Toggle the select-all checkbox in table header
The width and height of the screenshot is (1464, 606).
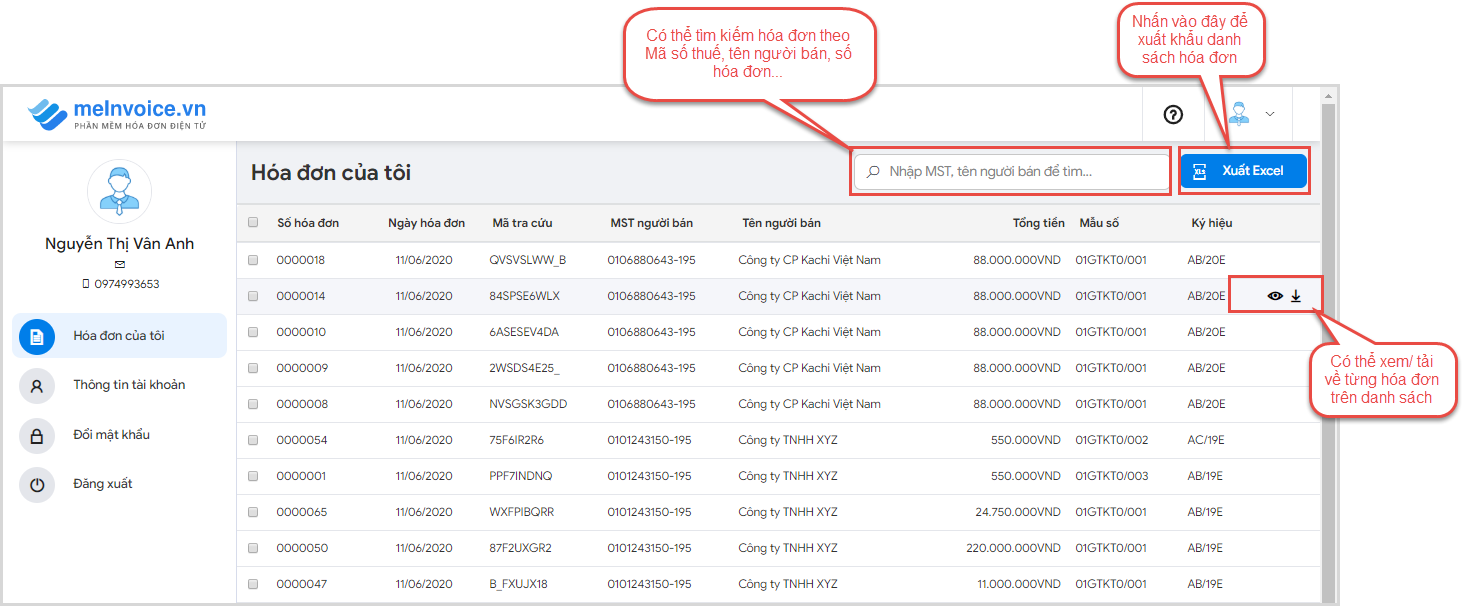[x=253, y=223]
